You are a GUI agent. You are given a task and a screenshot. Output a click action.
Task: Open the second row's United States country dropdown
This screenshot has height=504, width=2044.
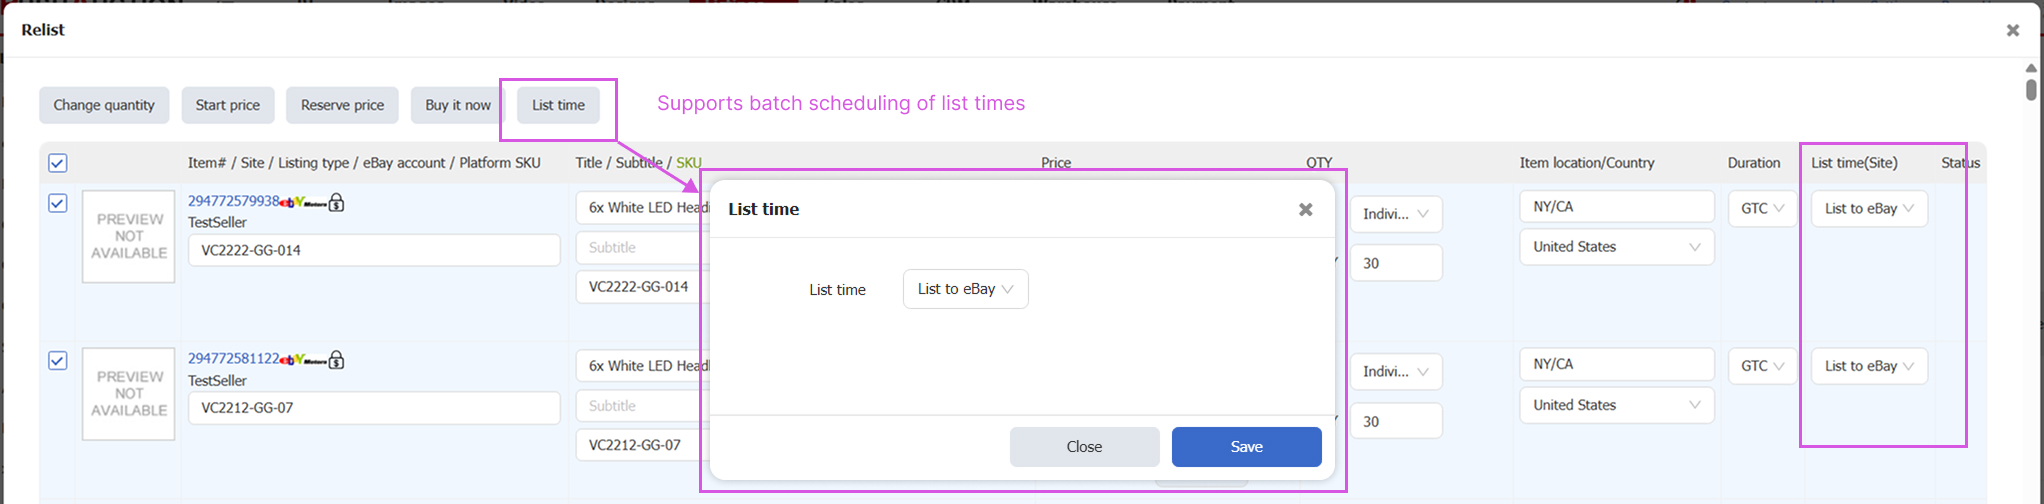pos(1616,405)
